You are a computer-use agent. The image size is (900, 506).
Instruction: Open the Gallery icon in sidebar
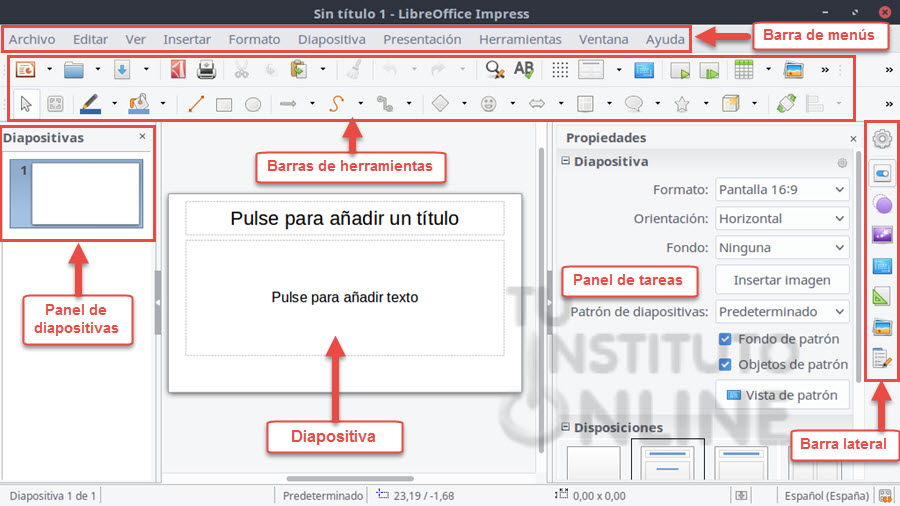point(881,327)
